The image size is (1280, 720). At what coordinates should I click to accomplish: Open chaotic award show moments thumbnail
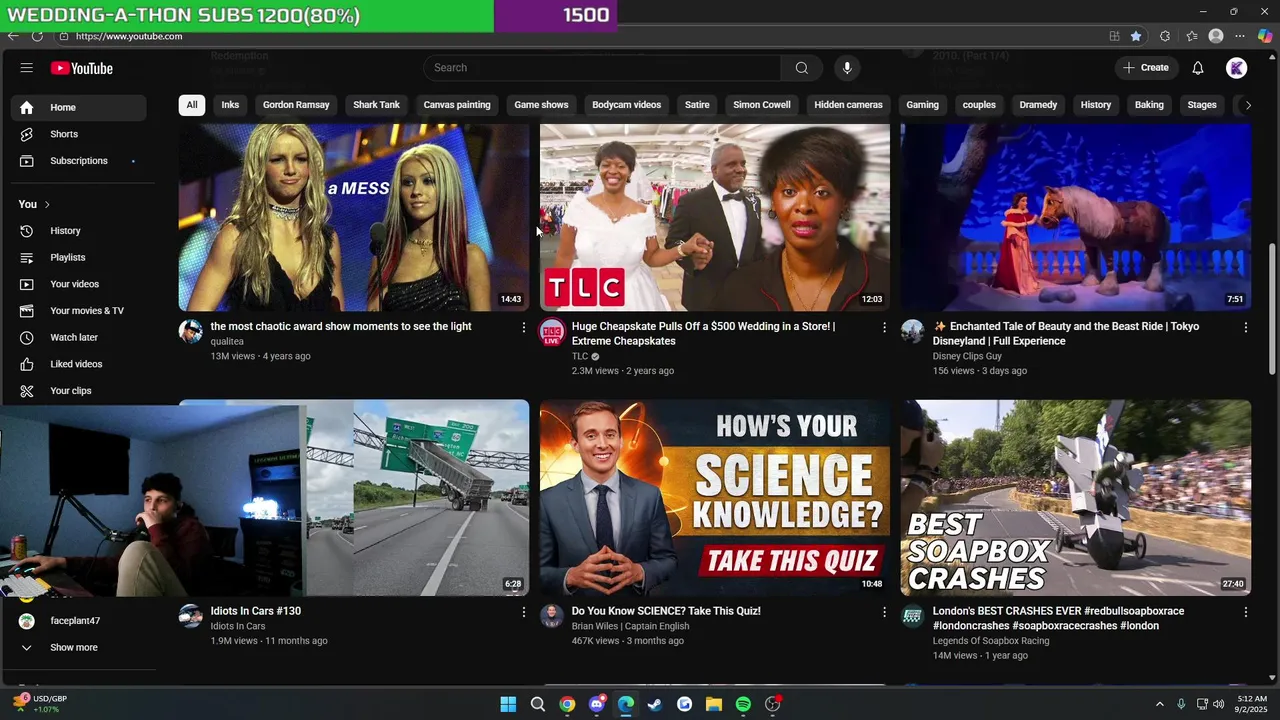click(x=354, y=217)
